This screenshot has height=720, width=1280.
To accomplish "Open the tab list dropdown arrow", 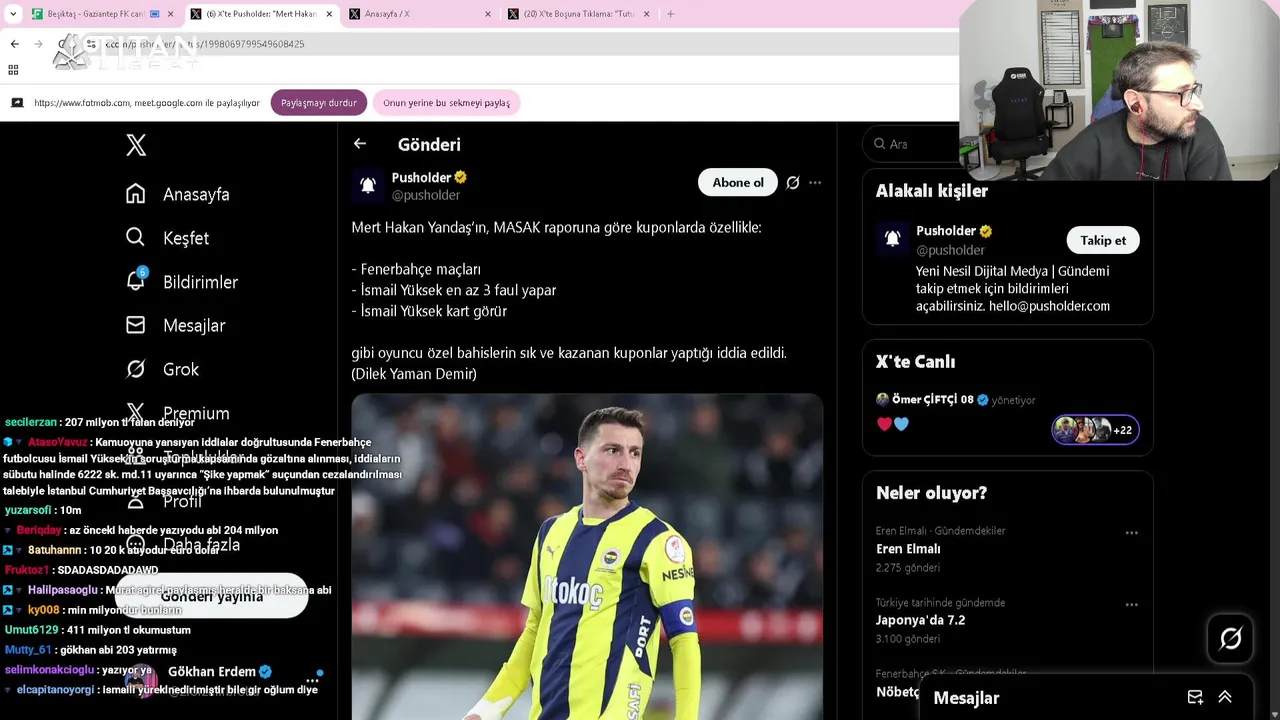I will [x=13, y=14].
